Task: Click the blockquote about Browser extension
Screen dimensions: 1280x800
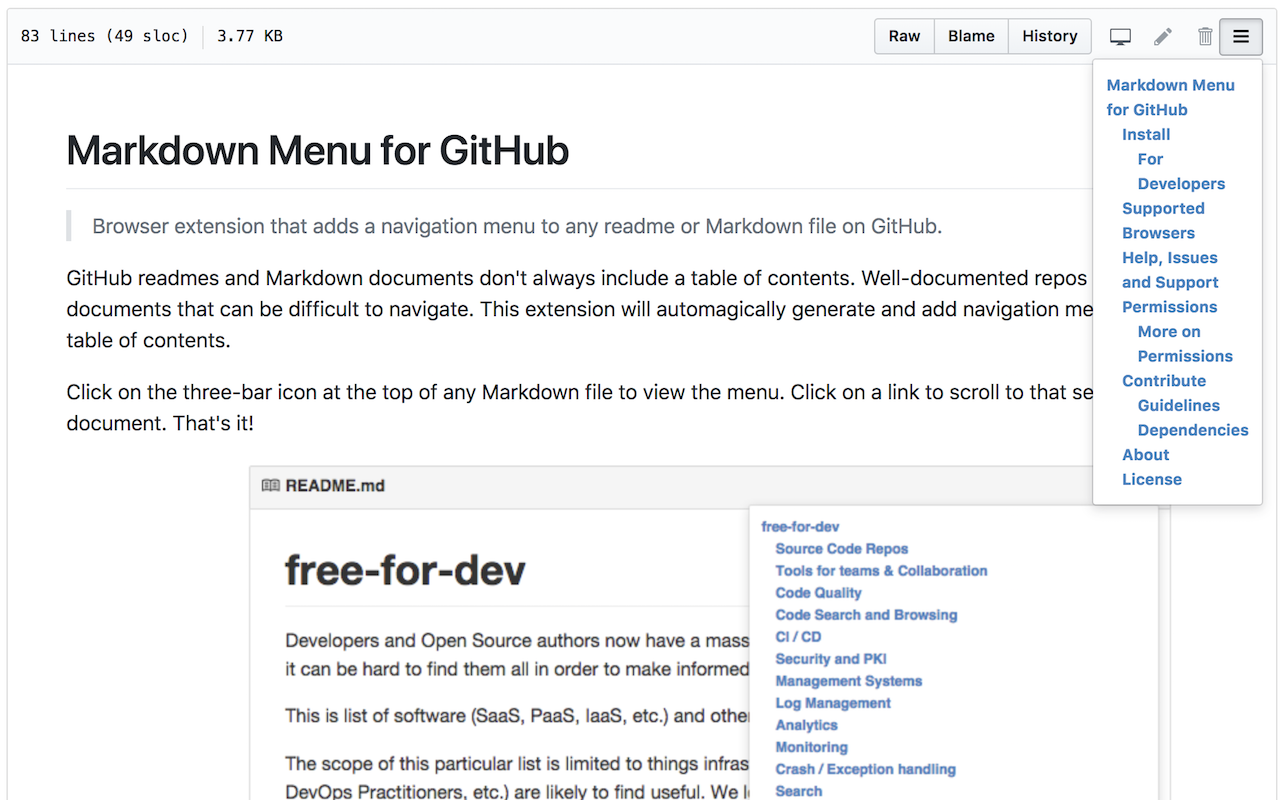Action: 517,226
